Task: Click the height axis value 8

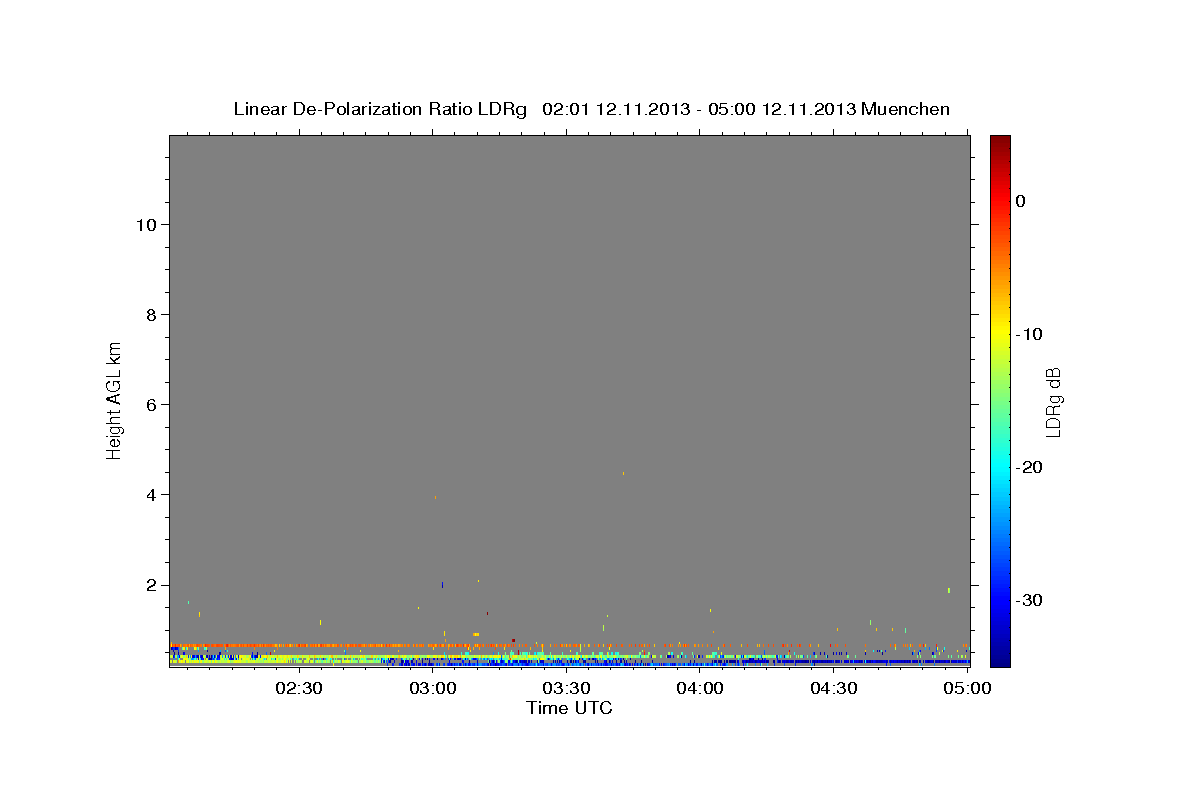Action: [149, 315]
